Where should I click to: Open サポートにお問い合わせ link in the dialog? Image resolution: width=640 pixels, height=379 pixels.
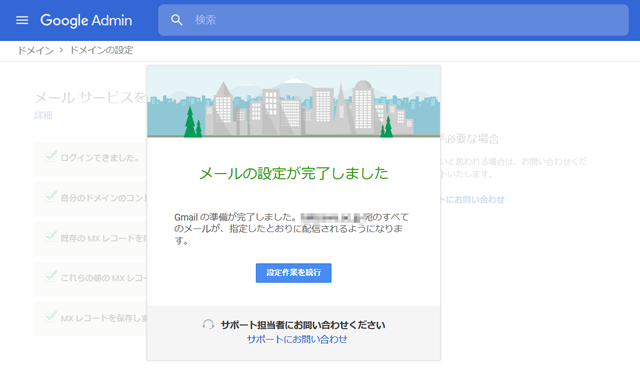(297, 339)
